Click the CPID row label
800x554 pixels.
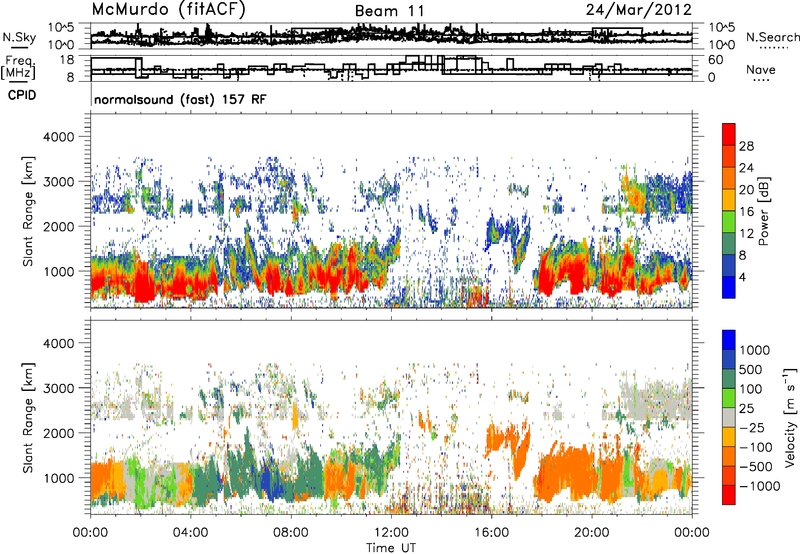(x=22, y=95)
